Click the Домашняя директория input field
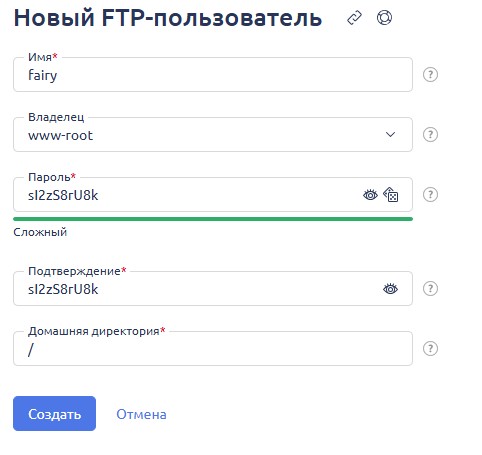 [213, 348]
